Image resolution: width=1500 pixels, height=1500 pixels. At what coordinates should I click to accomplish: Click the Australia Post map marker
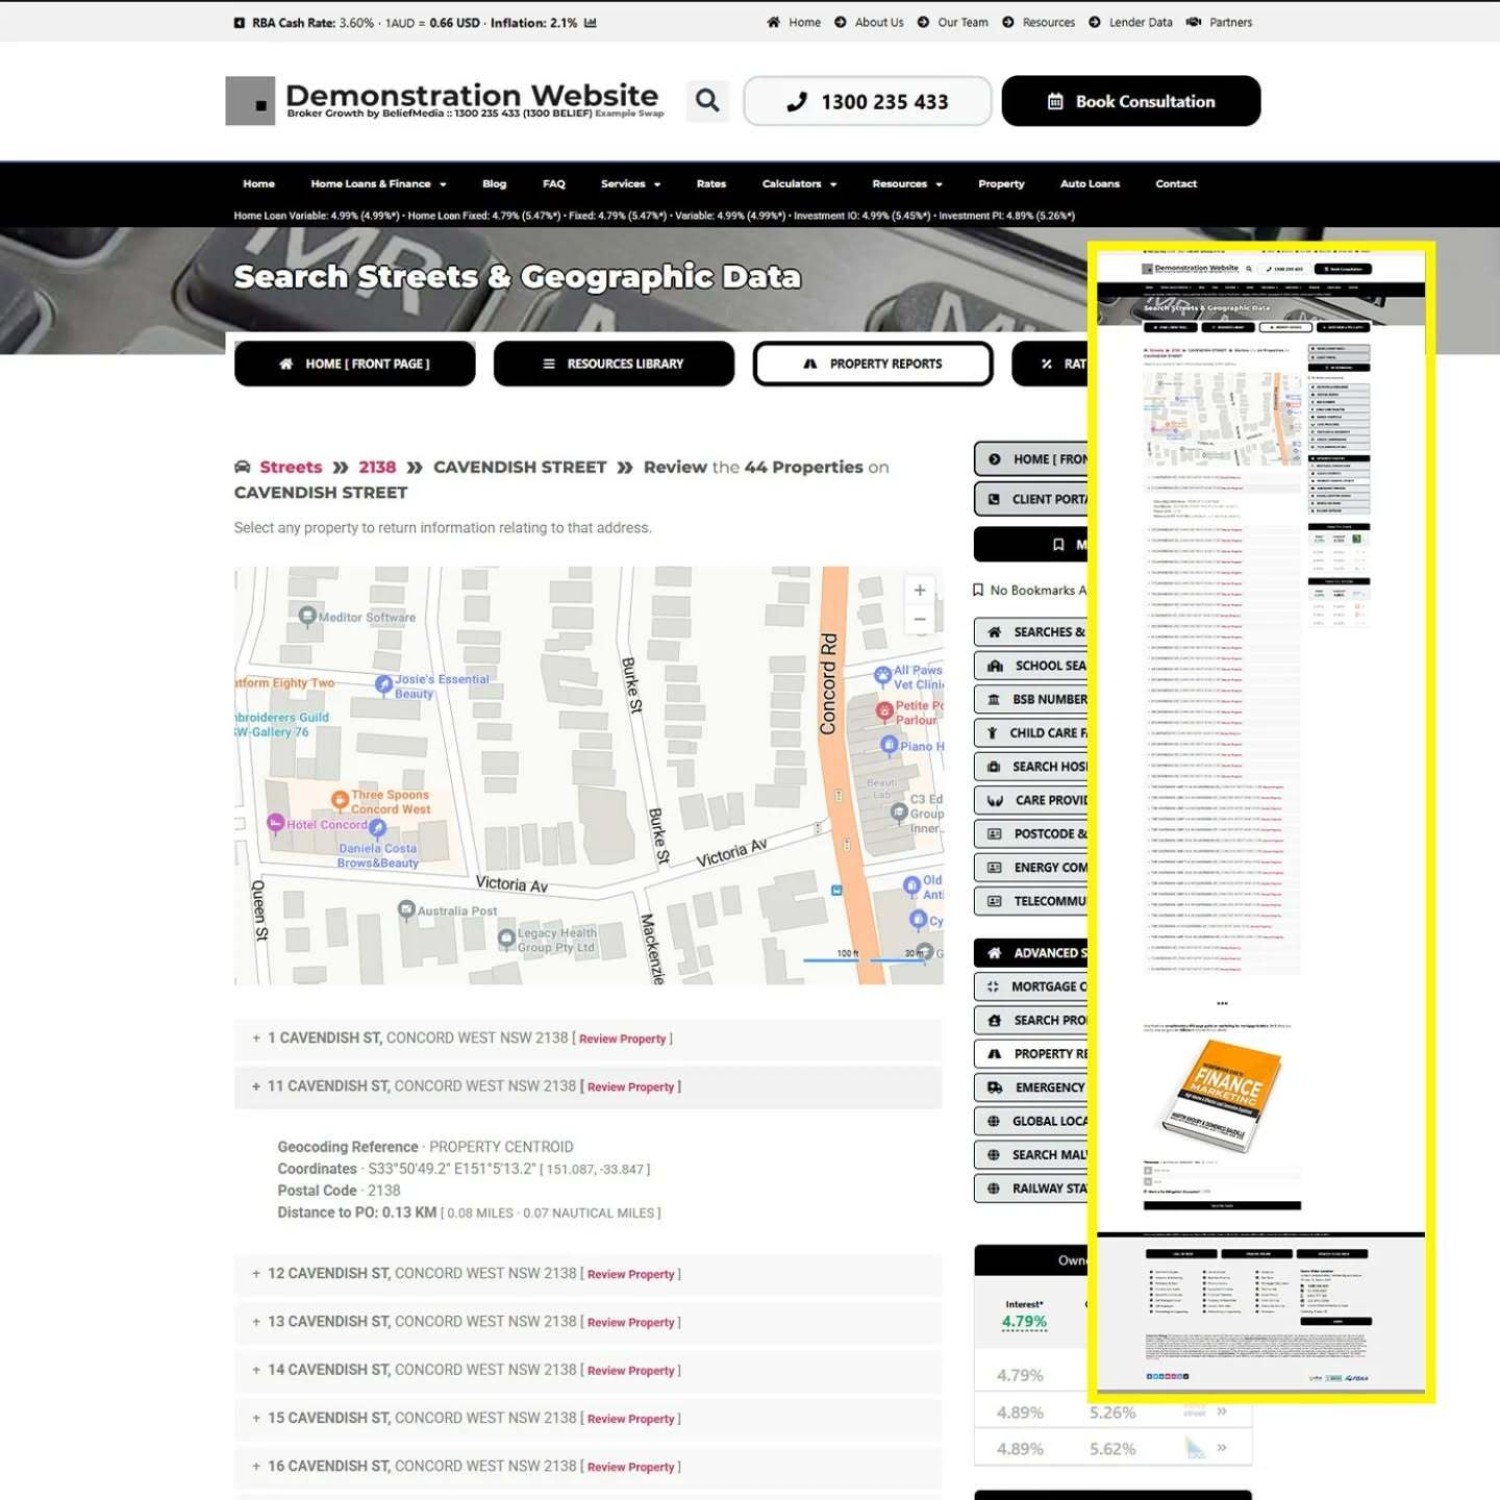[406, 909]
